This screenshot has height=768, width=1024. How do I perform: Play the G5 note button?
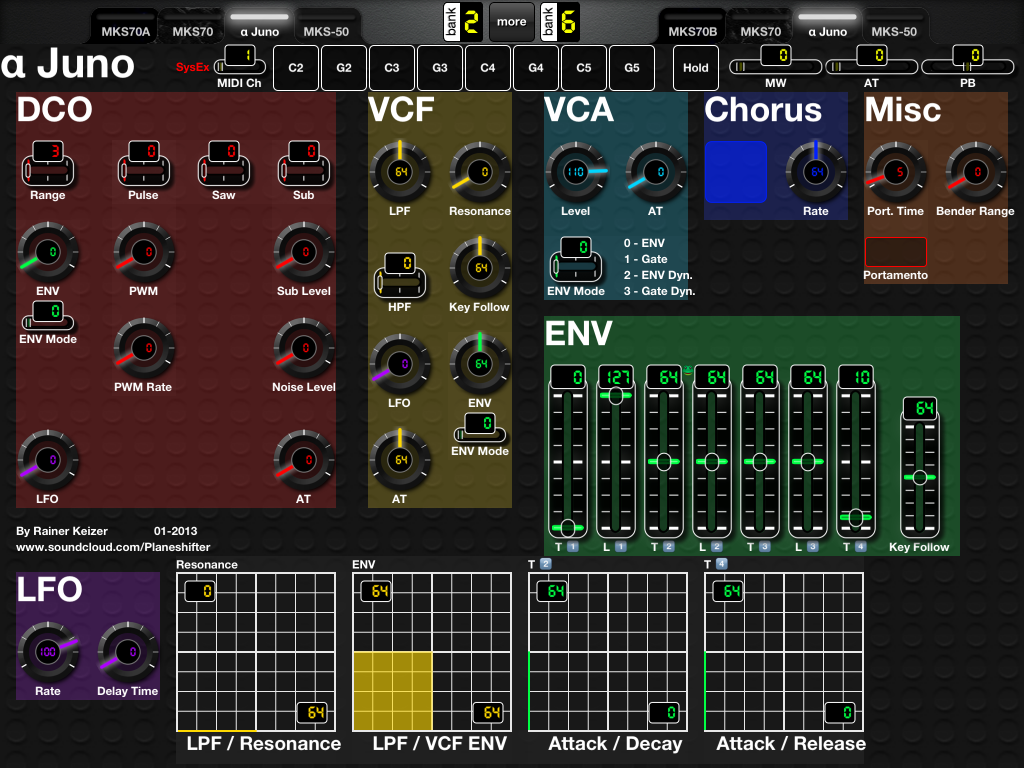tap(632, 68)
